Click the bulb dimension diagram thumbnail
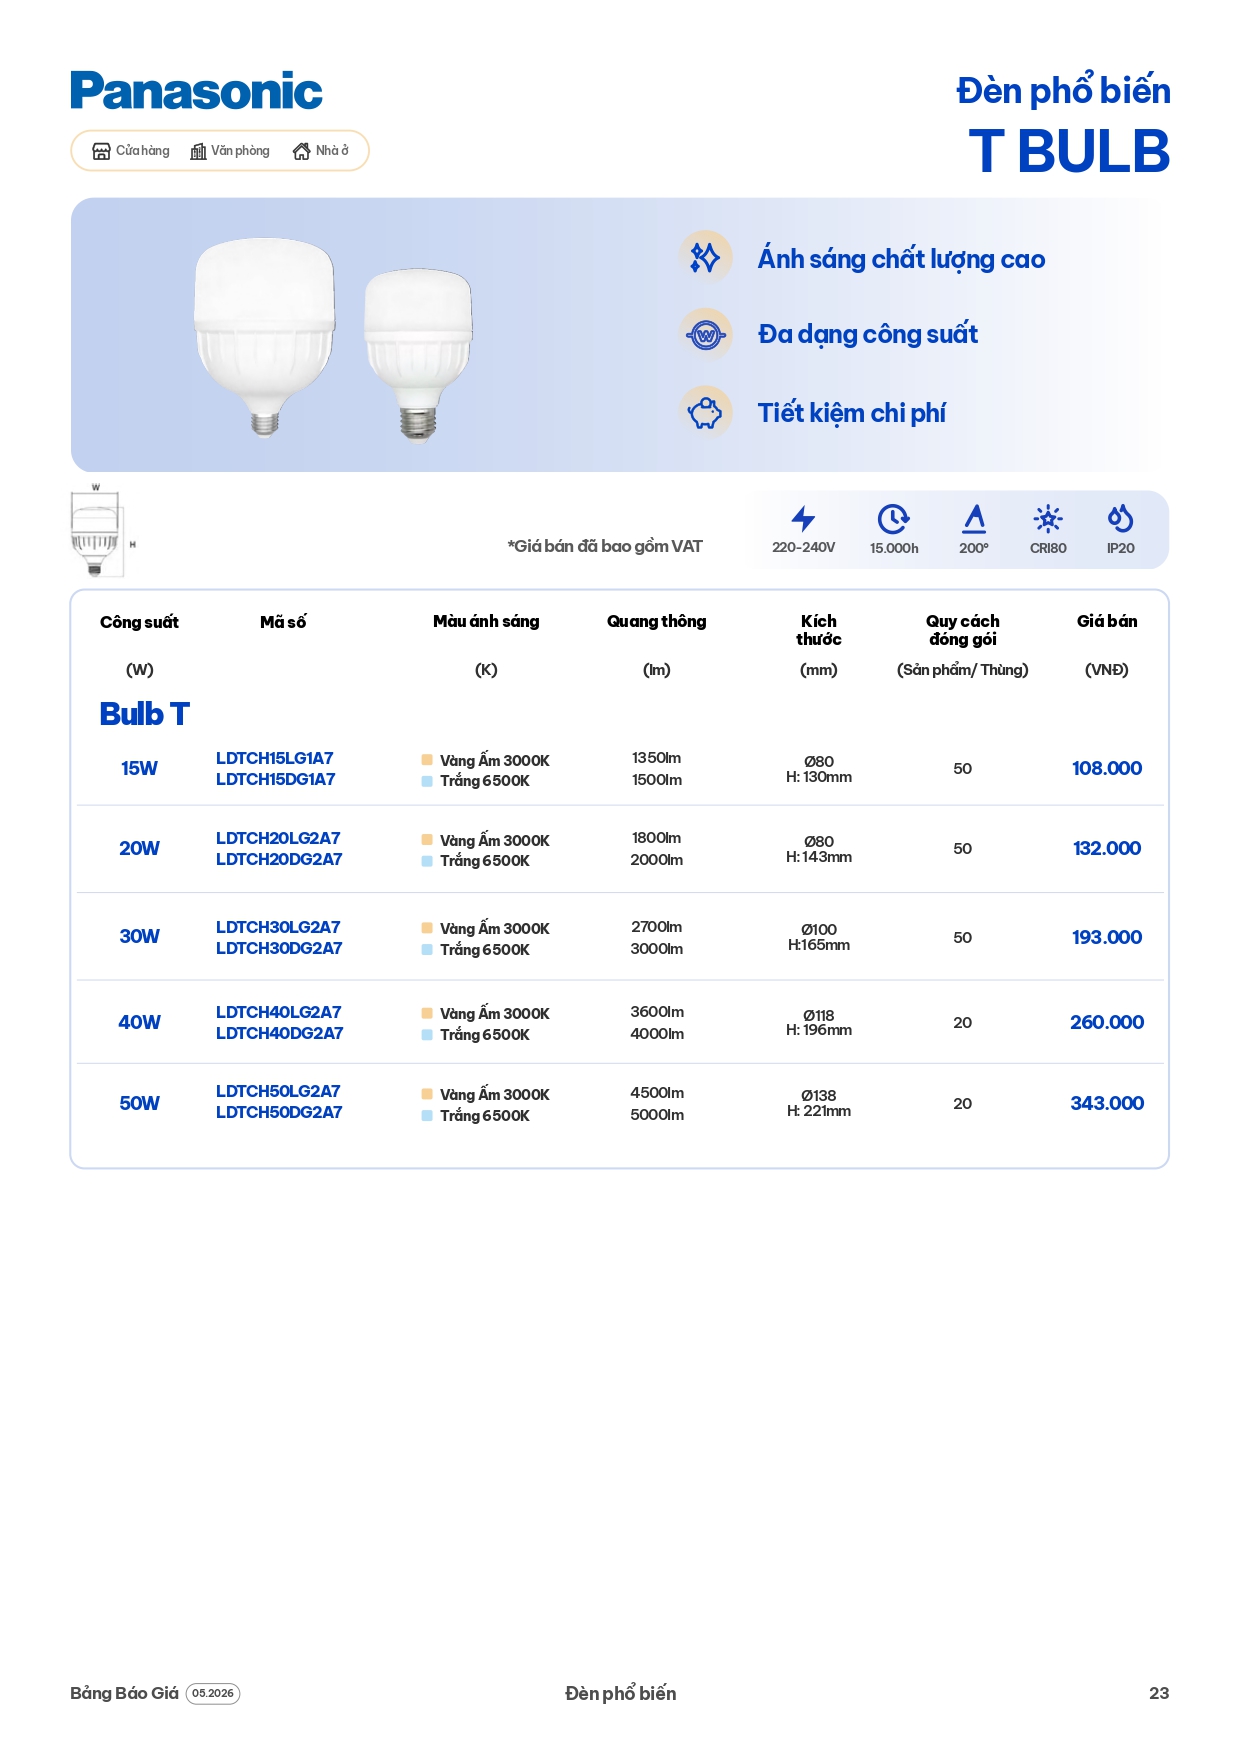Image resolution: width=1241 pixels, height=1754 pixels. coord(99,530)
